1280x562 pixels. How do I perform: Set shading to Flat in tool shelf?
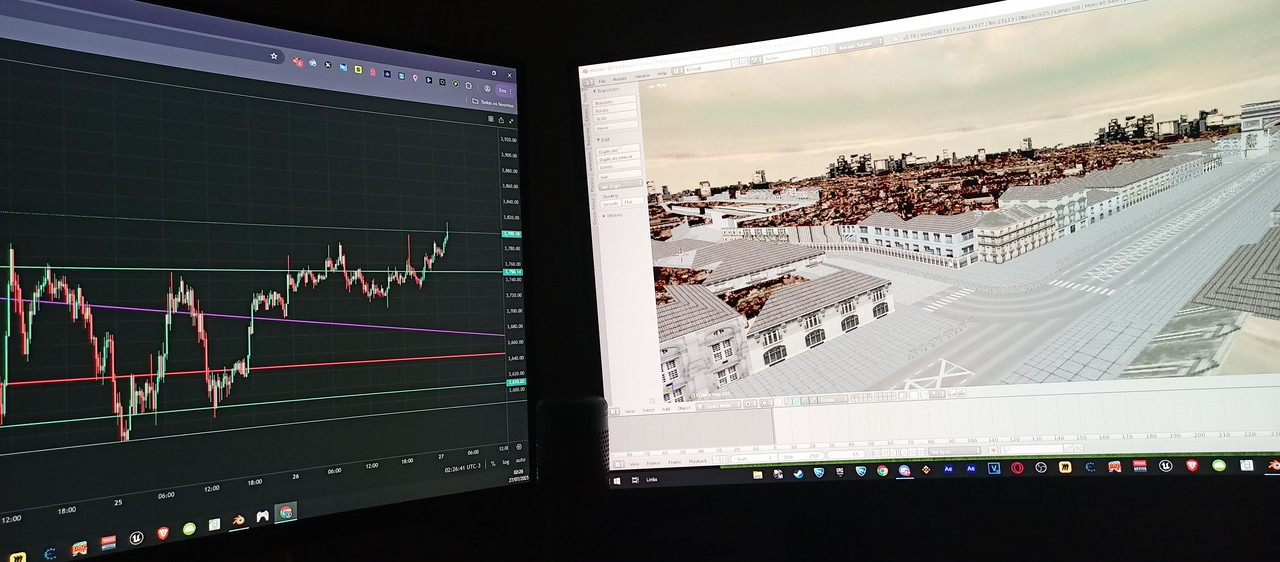(633, 201)
